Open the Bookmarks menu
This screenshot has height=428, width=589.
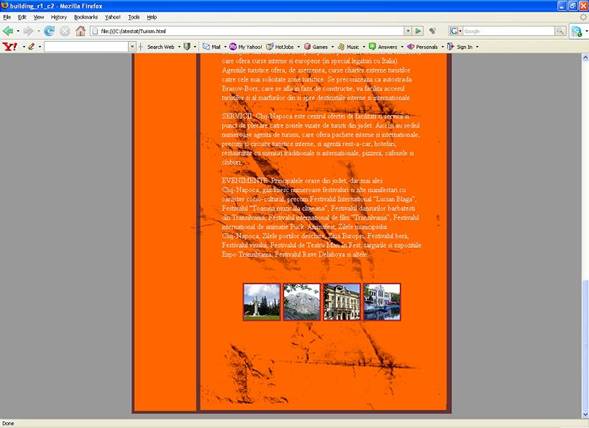click(86, 17)
